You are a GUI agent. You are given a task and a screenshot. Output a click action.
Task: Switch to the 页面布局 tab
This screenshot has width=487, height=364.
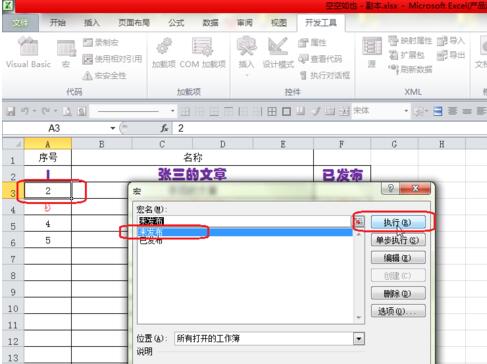click(x=134, y=23)
